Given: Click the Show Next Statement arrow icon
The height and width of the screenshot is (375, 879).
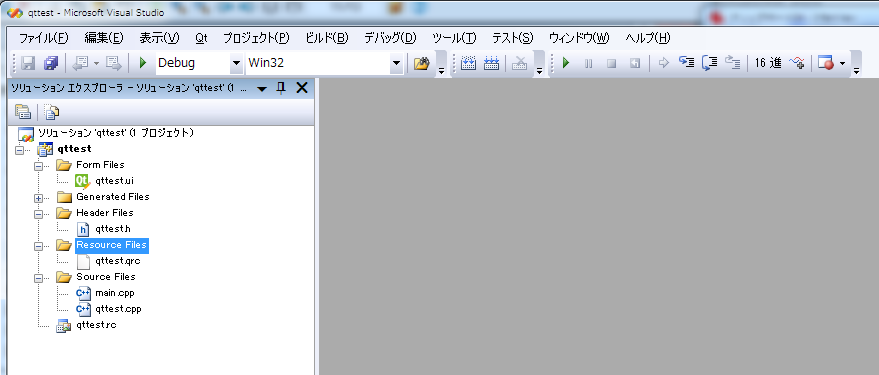Looking at the screenshot, I should [664, 63].
